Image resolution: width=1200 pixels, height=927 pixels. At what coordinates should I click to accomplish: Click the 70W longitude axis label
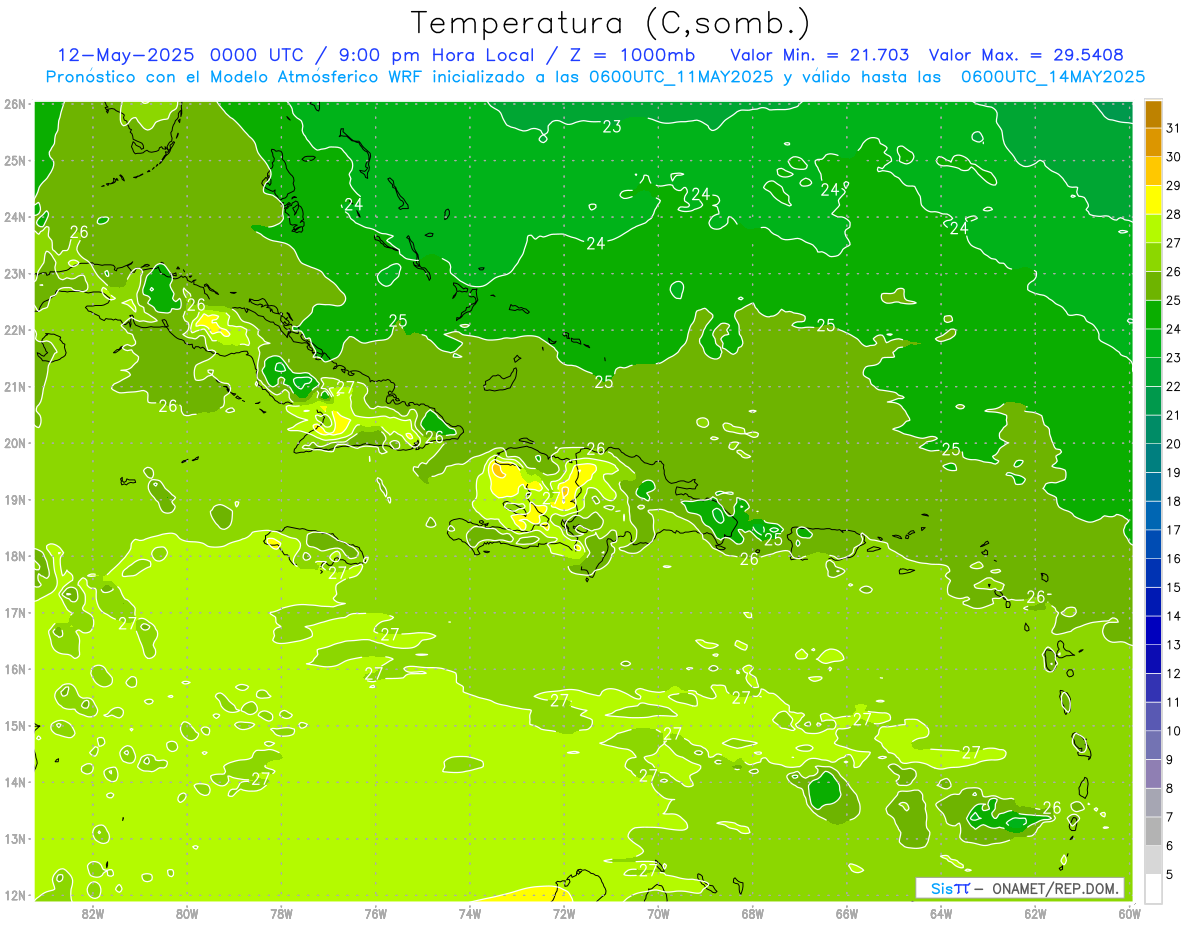(x=658, y=913)
